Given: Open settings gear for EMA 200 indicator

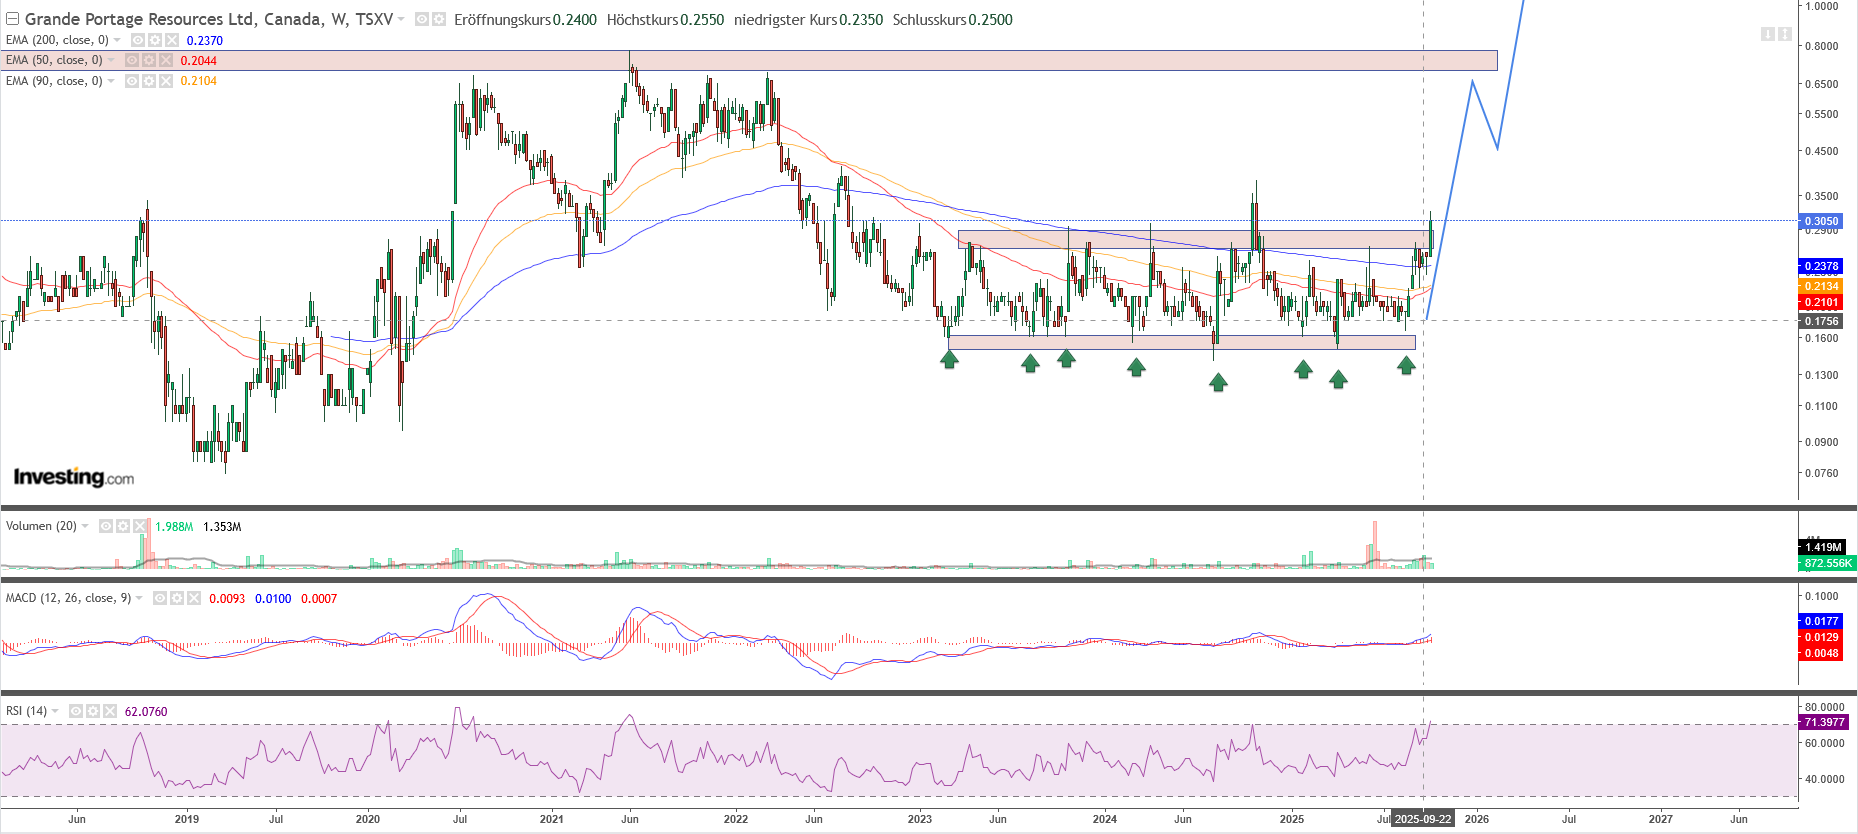Looking at the screenshot, I should point(155,40).
